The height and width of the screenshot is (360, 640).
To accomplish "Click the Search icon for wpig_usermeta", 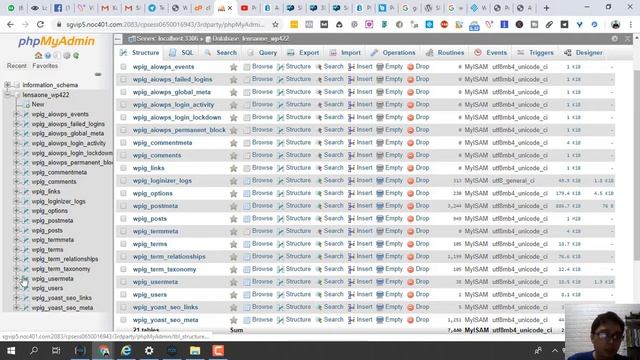I will (x=319, y=282).
